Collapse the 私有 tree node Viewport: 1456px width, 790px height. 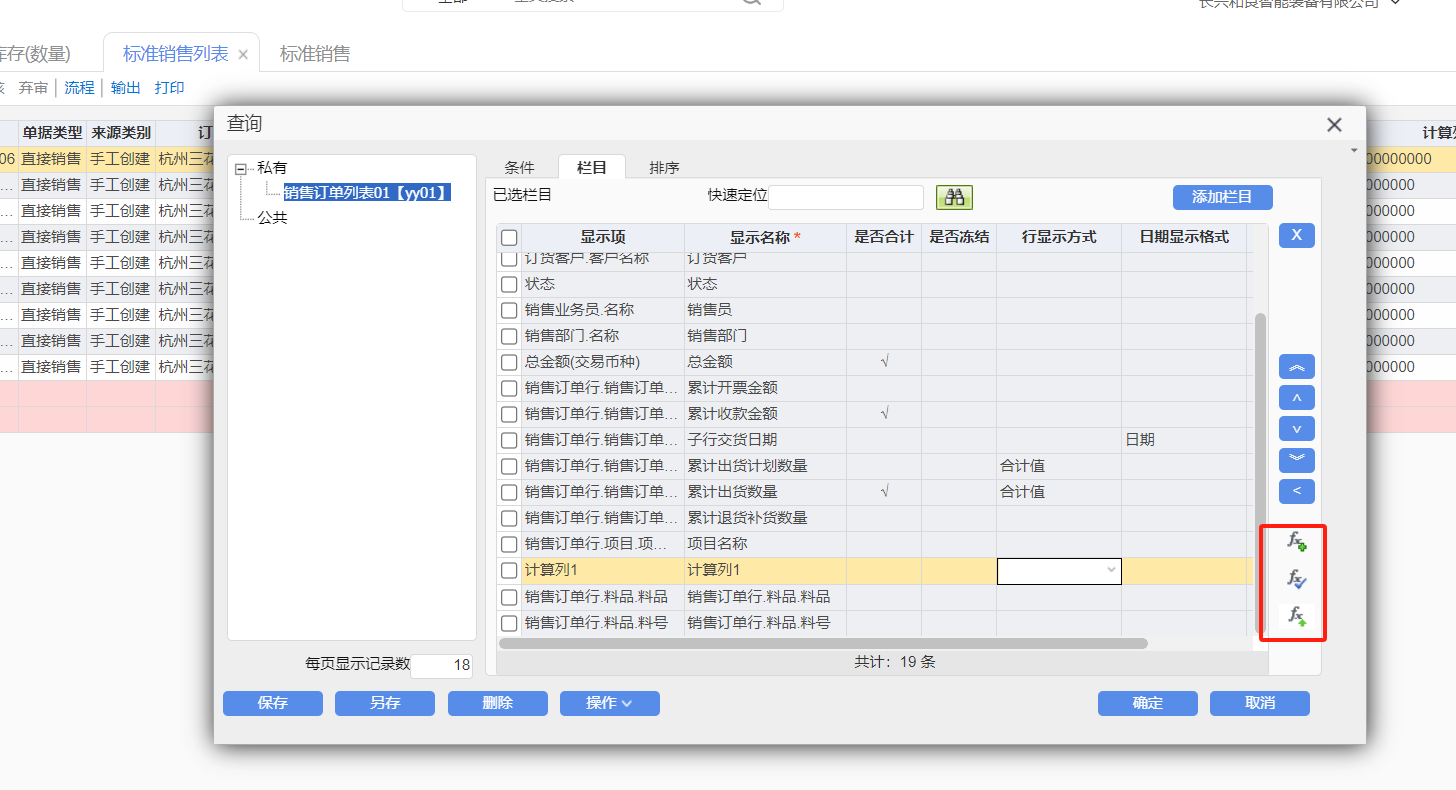pyautogui.click(x=240, y=169)
